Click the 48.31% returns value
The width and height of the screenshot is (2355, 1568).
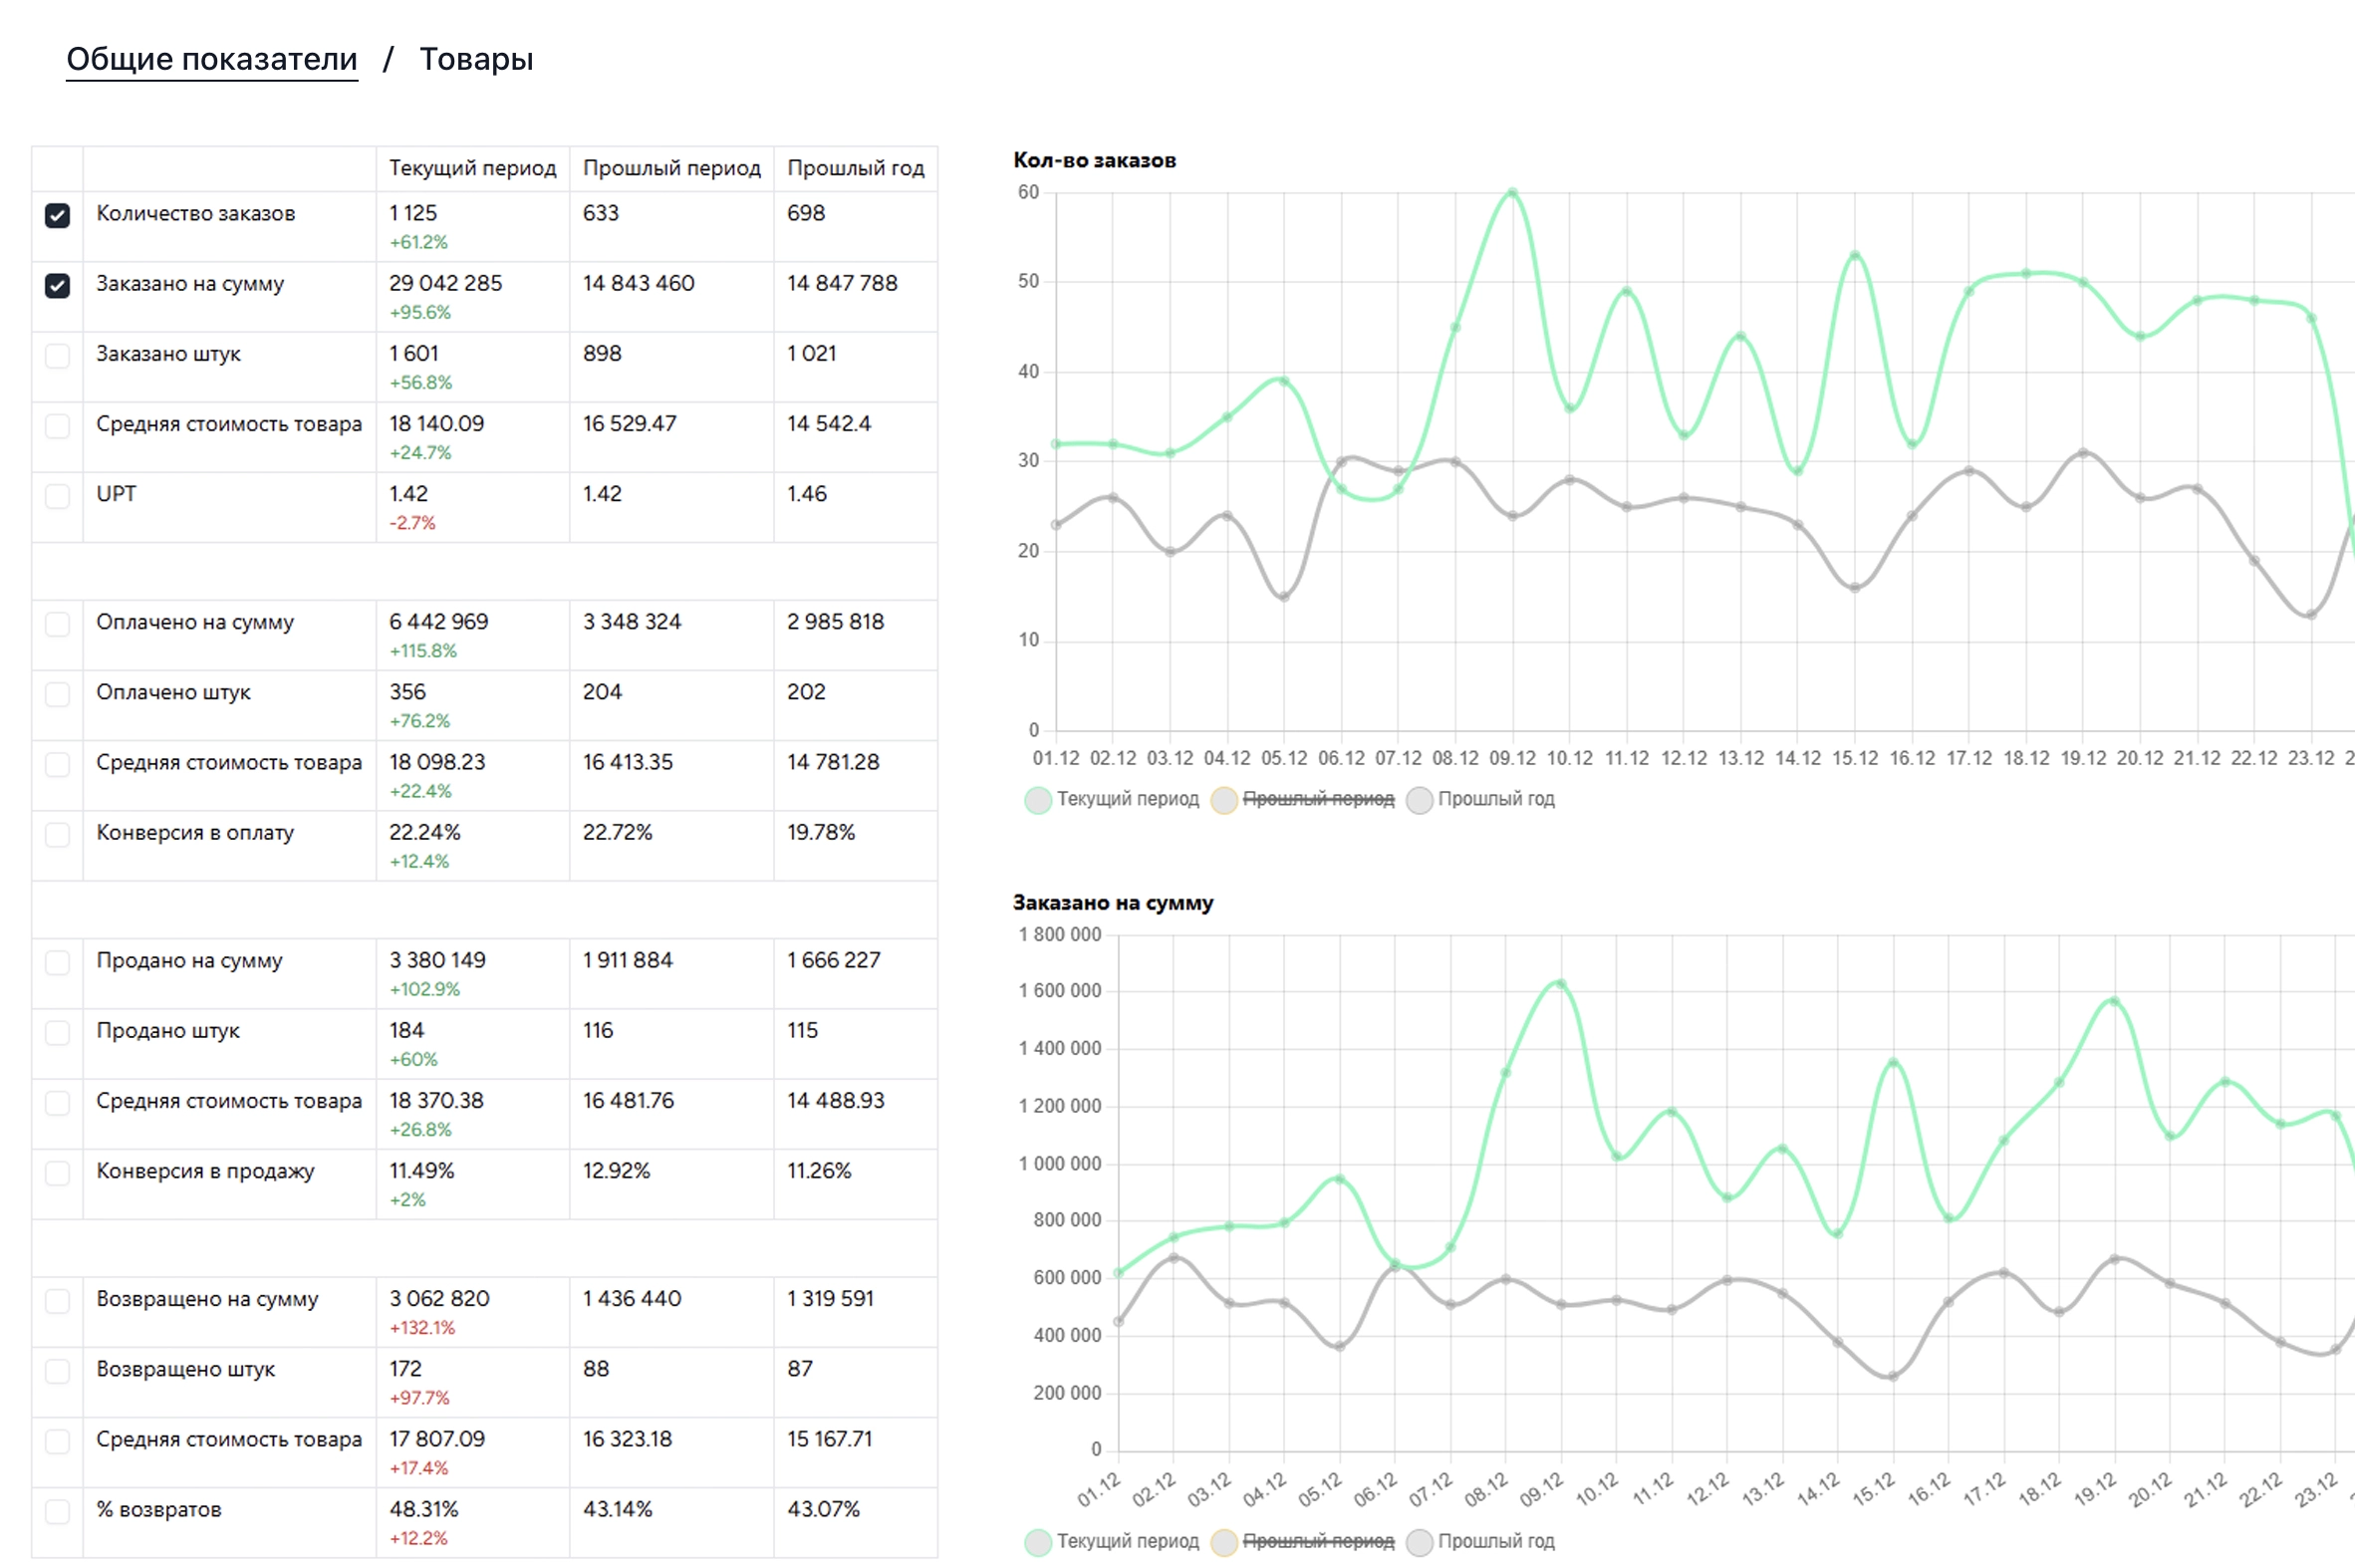pos(424,1509)
